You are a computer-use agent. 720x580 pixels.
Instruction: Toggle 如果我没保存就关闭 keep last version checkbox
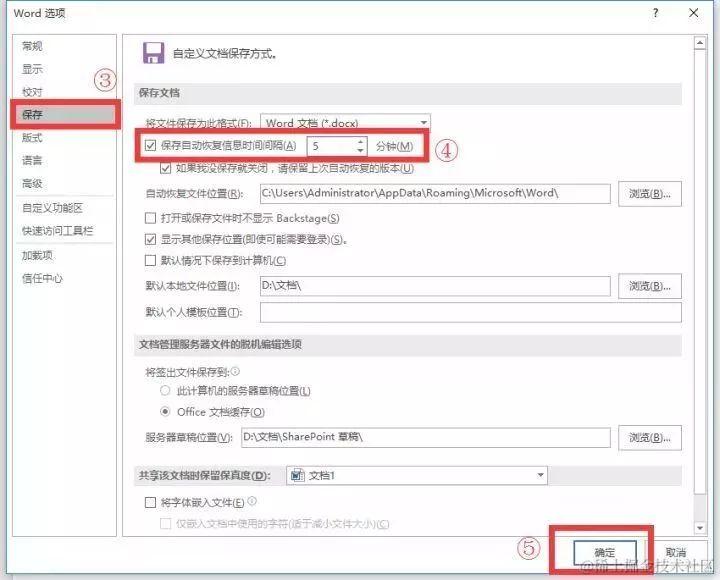tap(166, 169)
